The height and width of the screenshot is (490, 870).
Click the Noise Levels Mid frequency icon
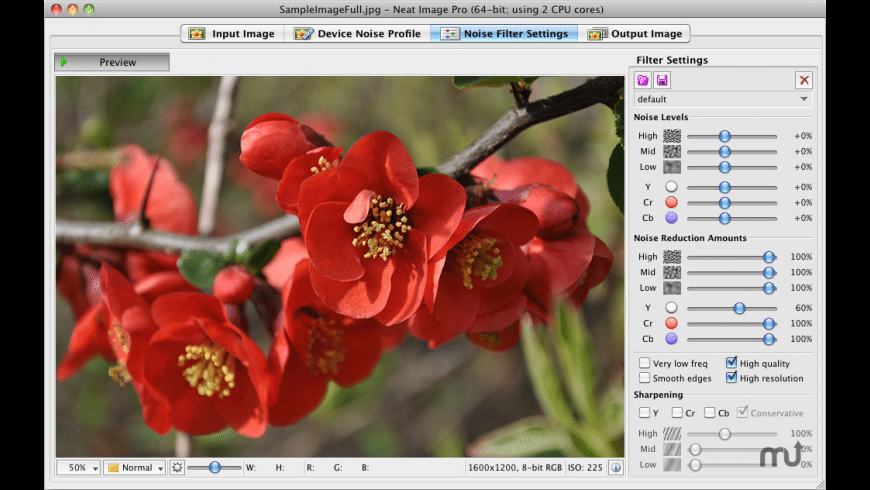pos(672,151)
